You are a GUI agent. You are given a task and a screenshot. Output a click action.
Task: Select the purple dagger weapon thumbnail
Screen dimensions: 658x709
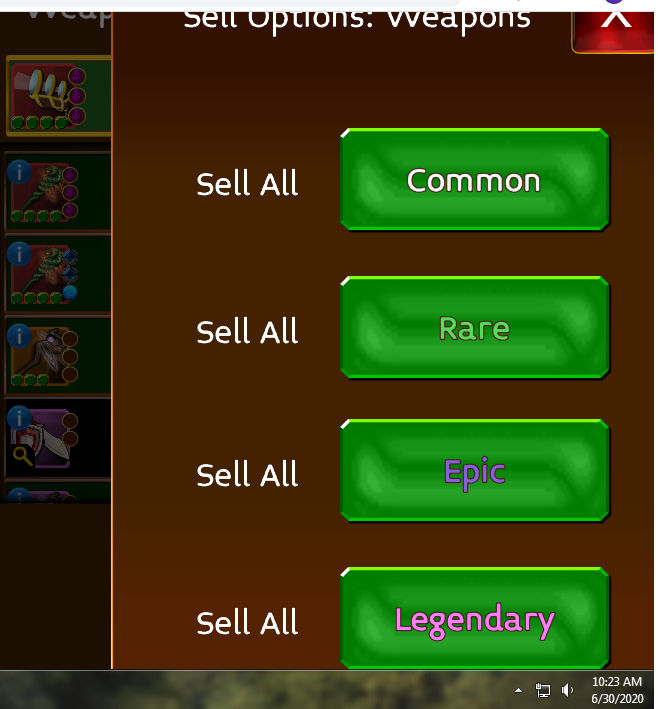59,438
